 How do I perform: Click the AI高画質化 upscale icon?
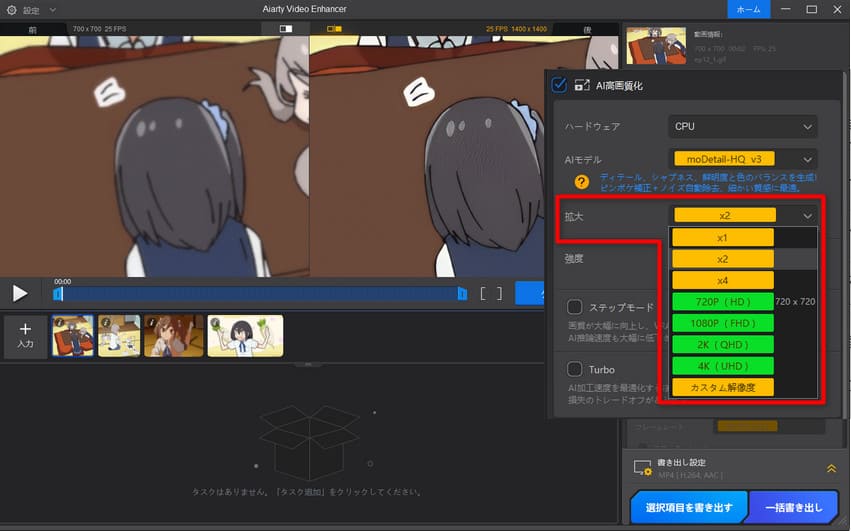pos(582,85)
